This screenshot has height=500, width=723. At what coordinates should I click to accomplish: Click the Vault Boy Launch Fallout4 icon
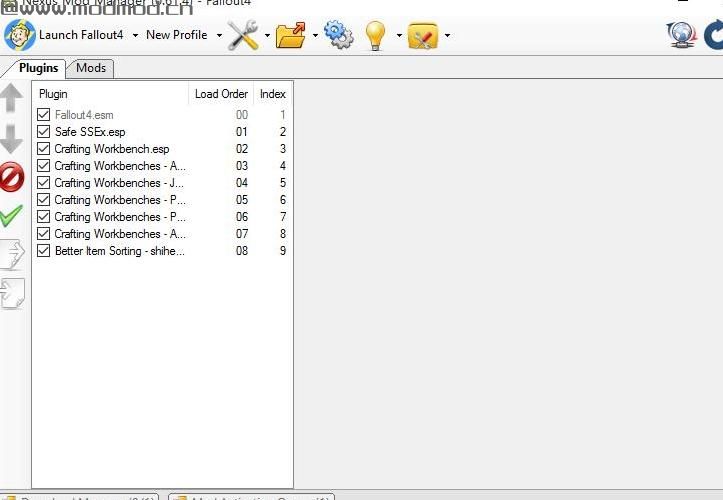[x=19, y=35]
